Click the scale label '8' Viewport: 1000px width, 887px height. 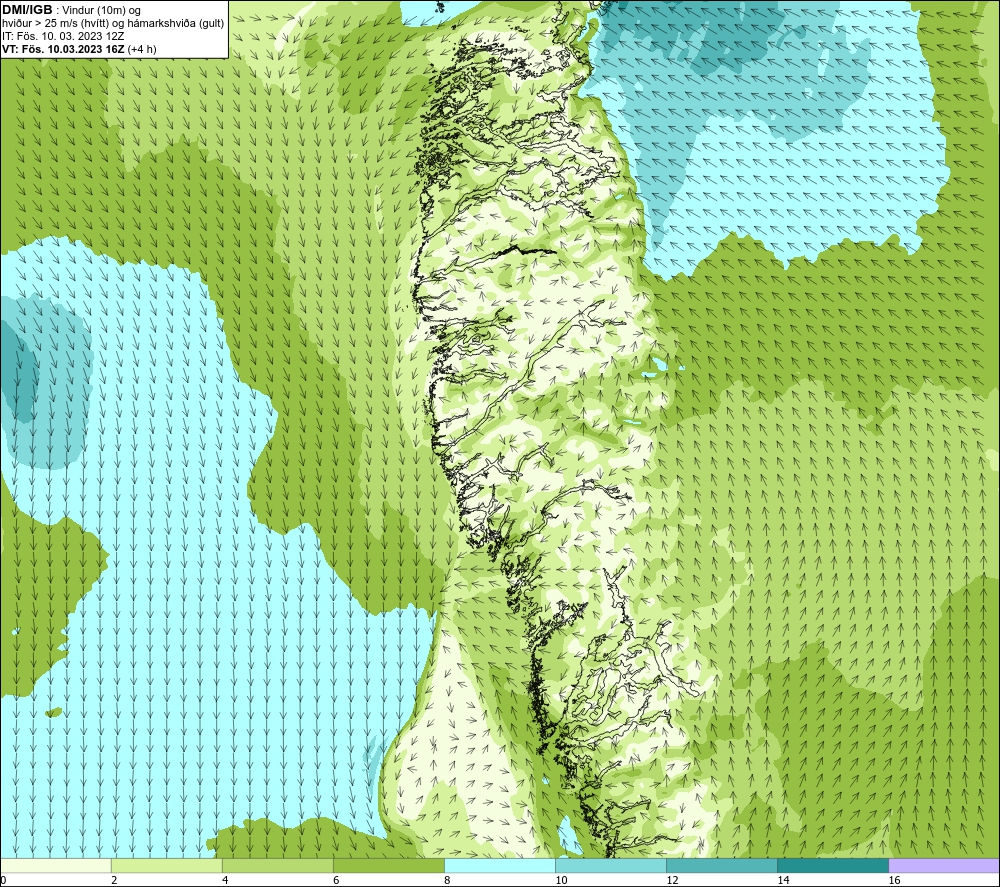[447, 881]
